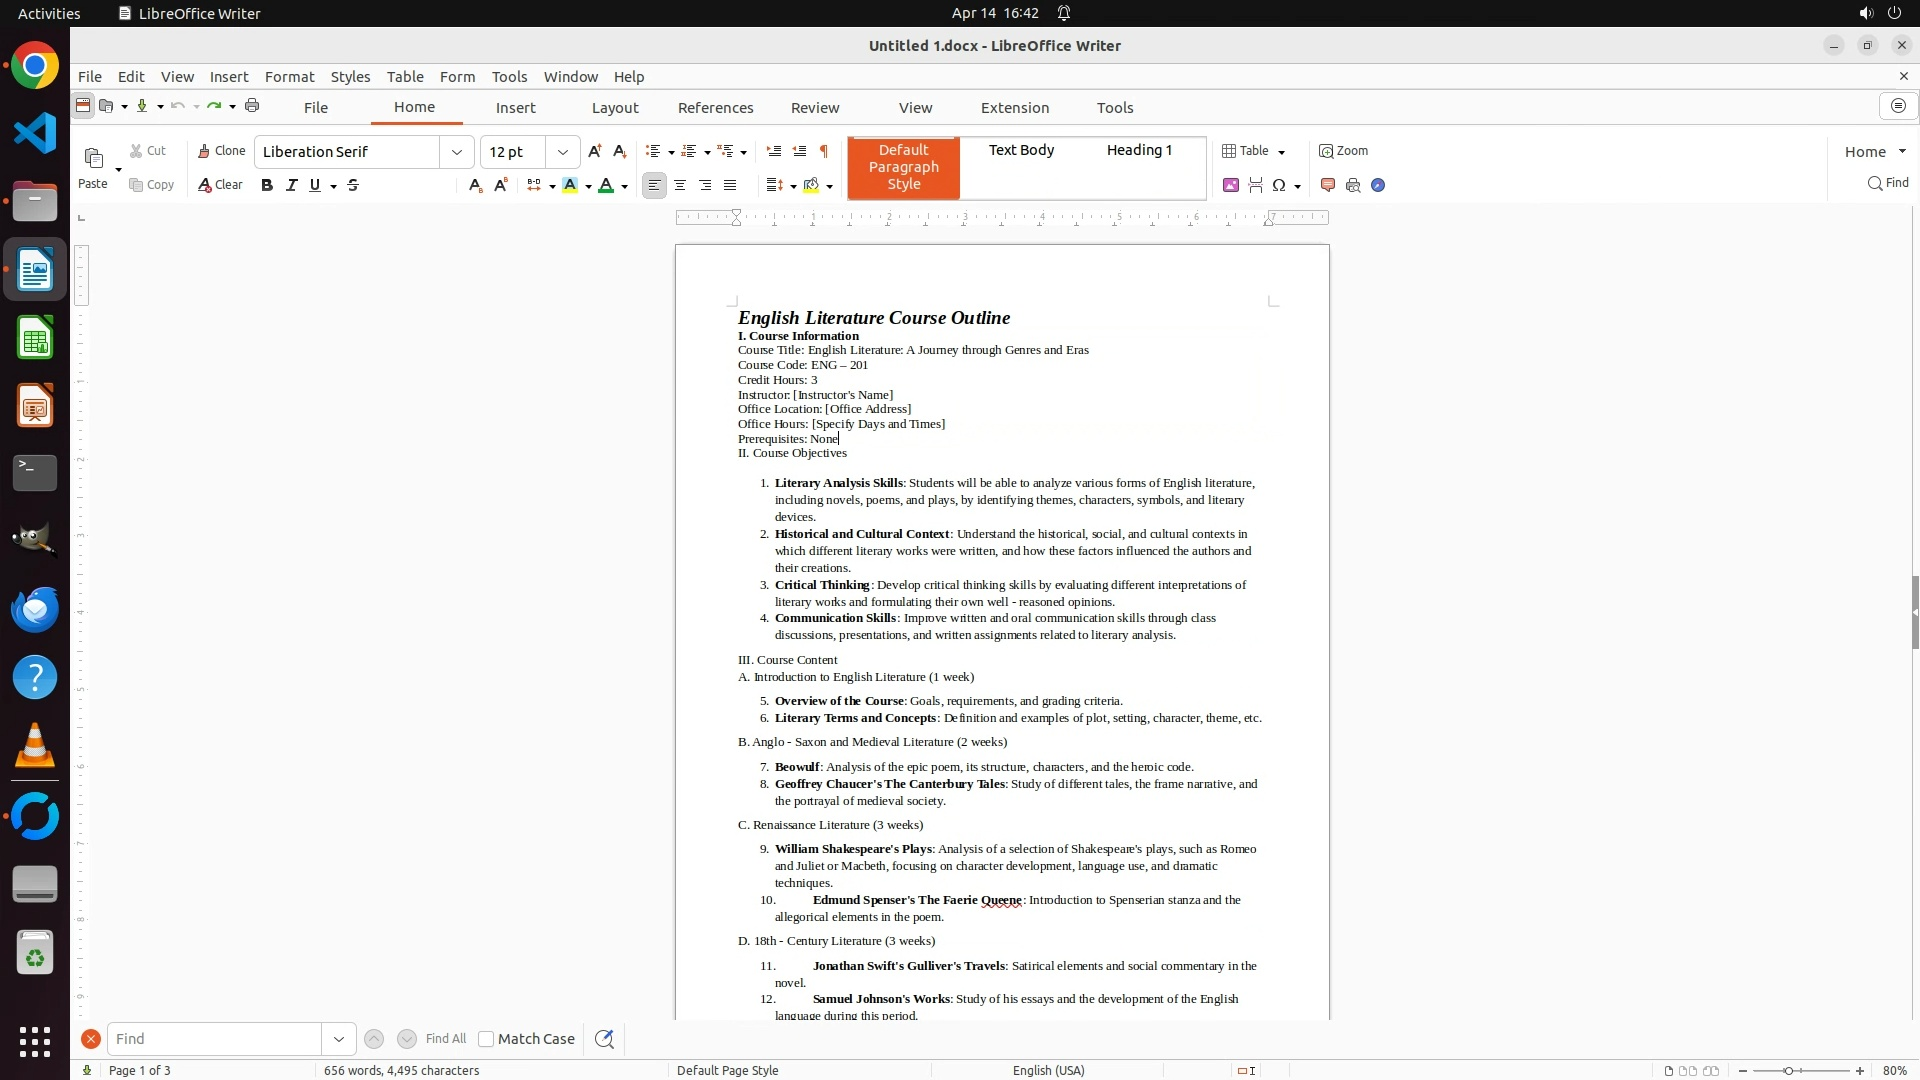Switch to the Layout tab
Viewport: 1920px width, 1080px height.
click(x=614, y=108)
